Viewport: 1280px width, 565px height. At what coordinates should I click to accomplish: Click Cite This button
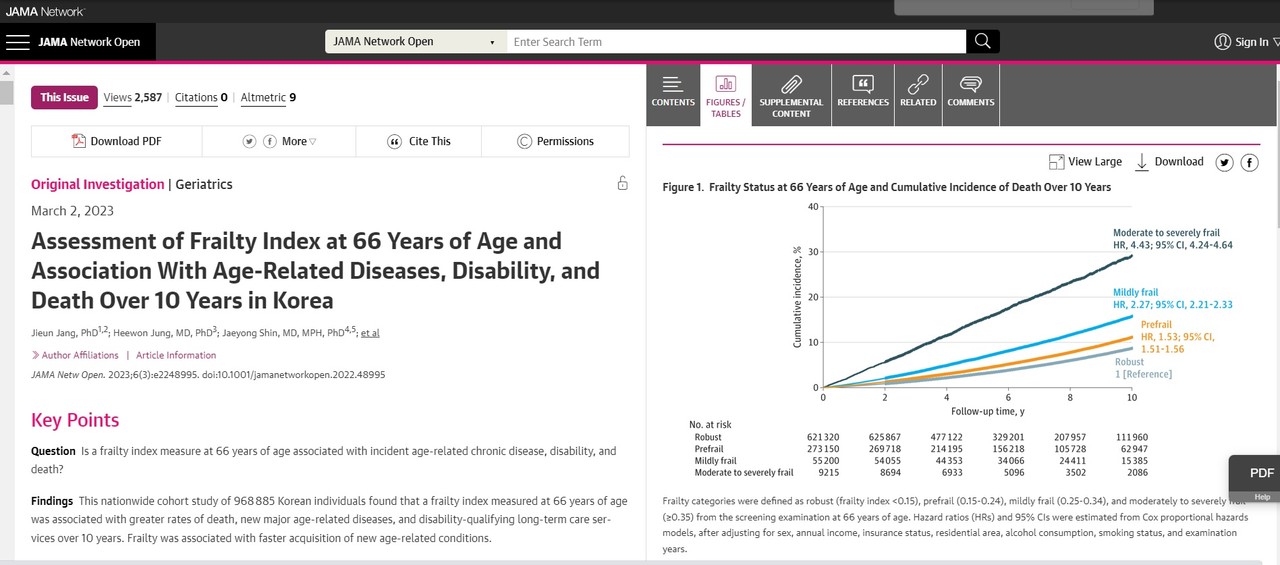pyautogui.click(x=419, y=142)
